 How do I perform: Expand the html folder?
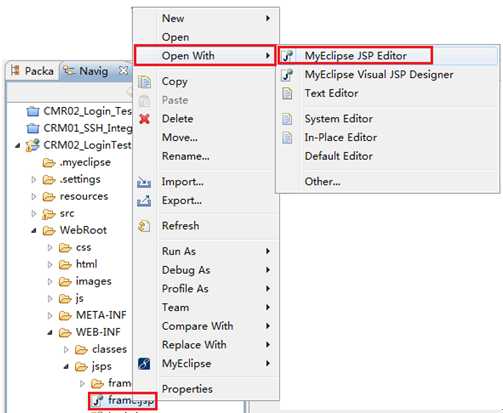[x=50, y=265]
